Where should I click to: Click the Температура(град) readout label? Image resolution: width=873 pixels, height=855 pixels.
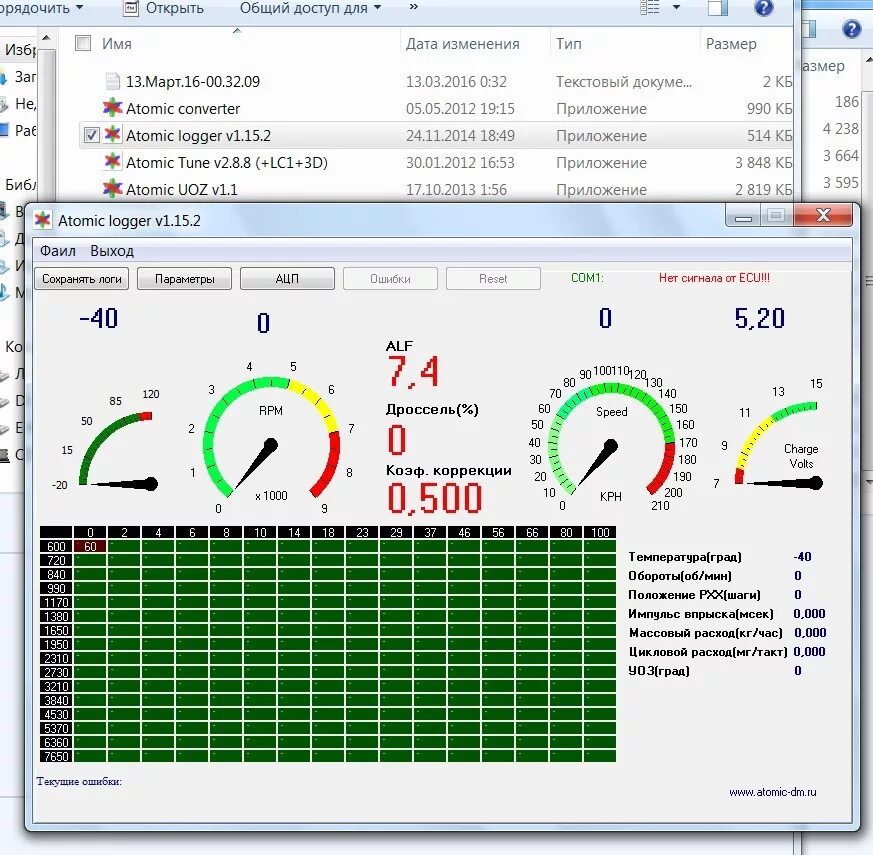pos(685,557)
